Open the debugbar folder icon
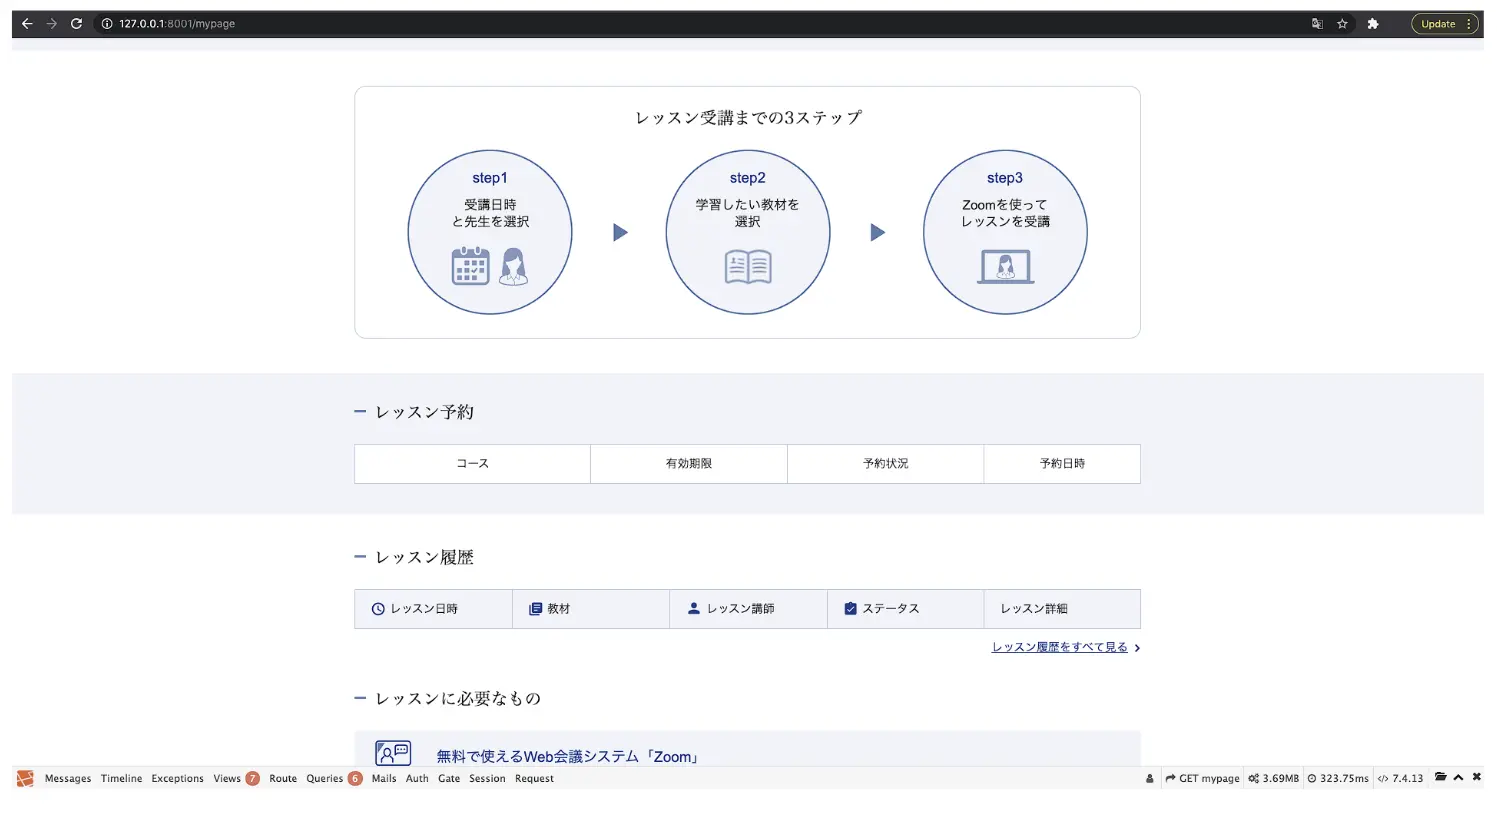Viewport: 1497px width, 816px height. (x=1440, y=777)
